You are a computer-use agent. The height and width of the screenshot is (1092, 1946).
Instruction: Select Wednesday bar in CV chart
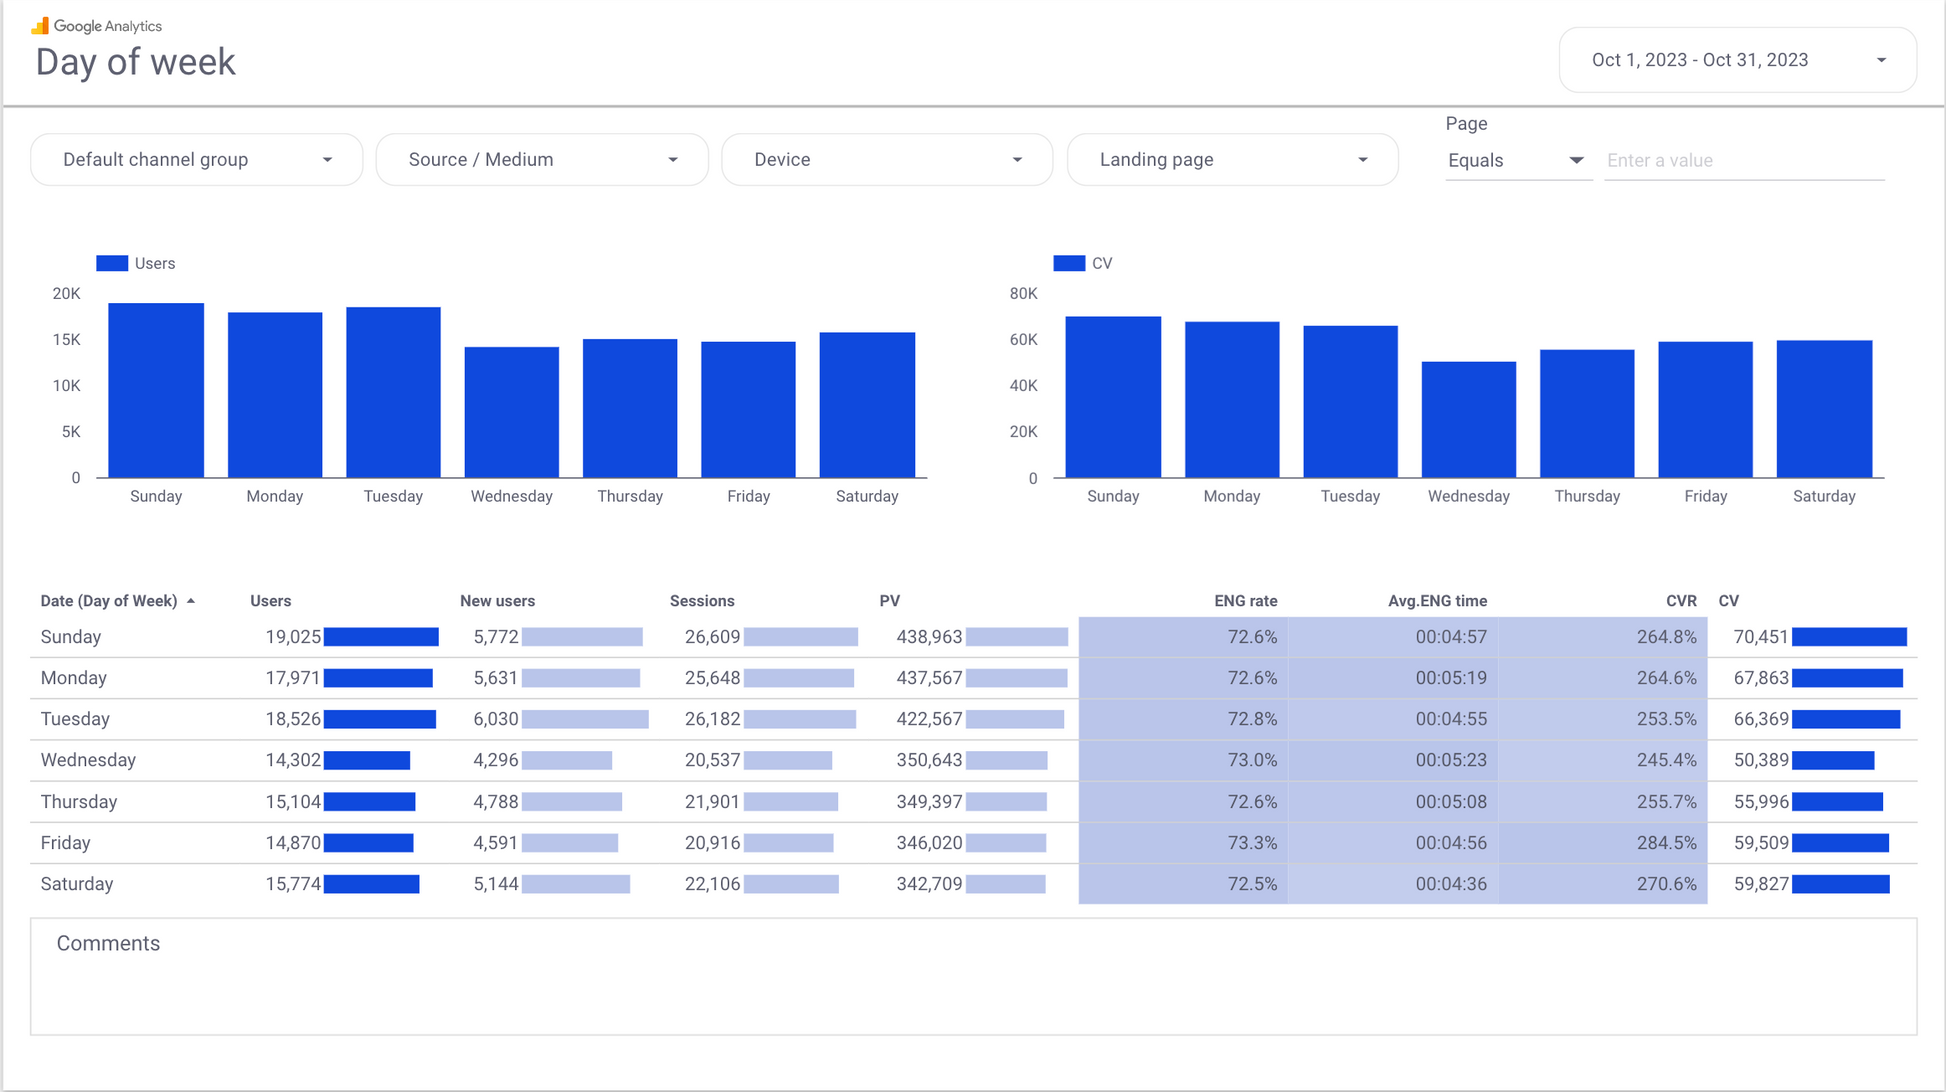1468,420
